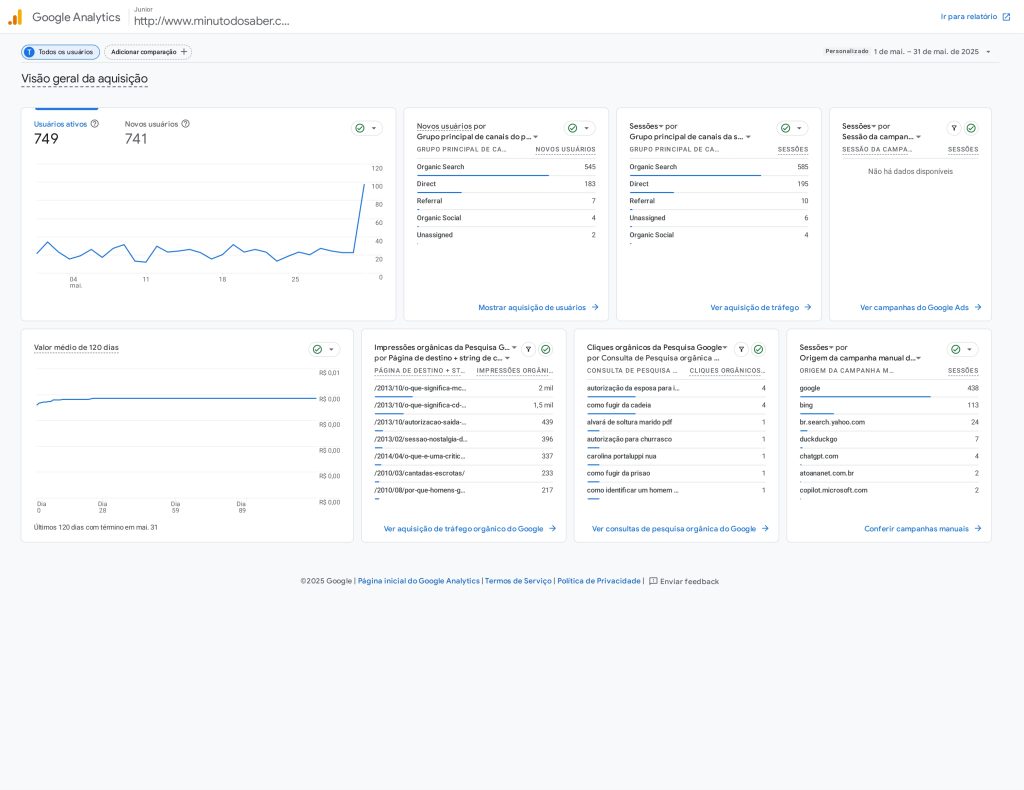
Task: Click help icon beside Usuários ativos
Action: click(x=95, y=124)
